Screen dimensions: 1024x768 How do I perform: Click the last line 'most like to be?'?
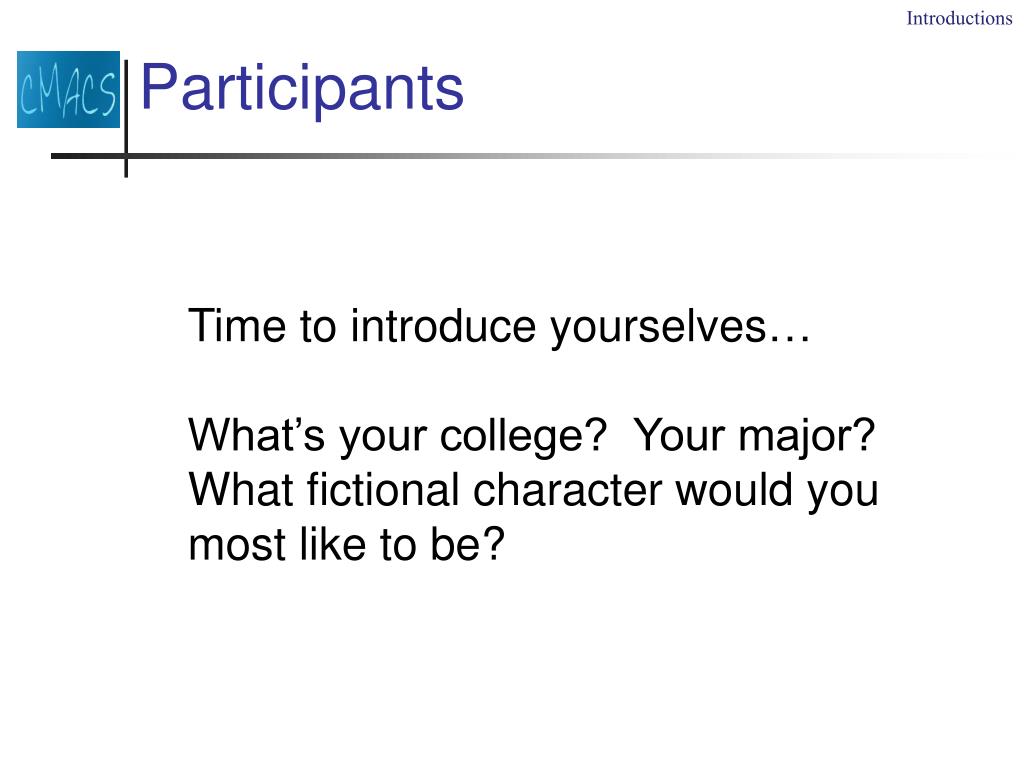(x=347, y=546)
